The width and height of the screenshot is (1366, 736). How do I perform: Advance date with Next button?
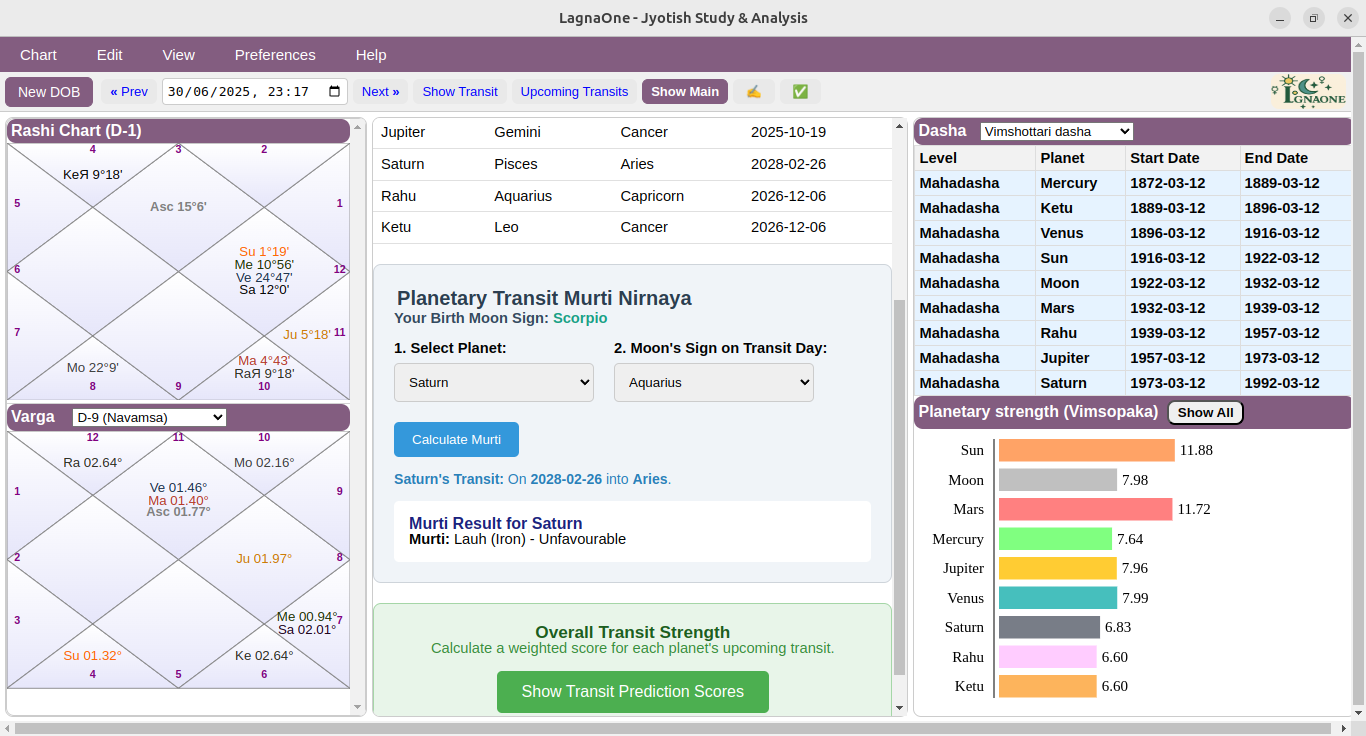tap(380, 92)
